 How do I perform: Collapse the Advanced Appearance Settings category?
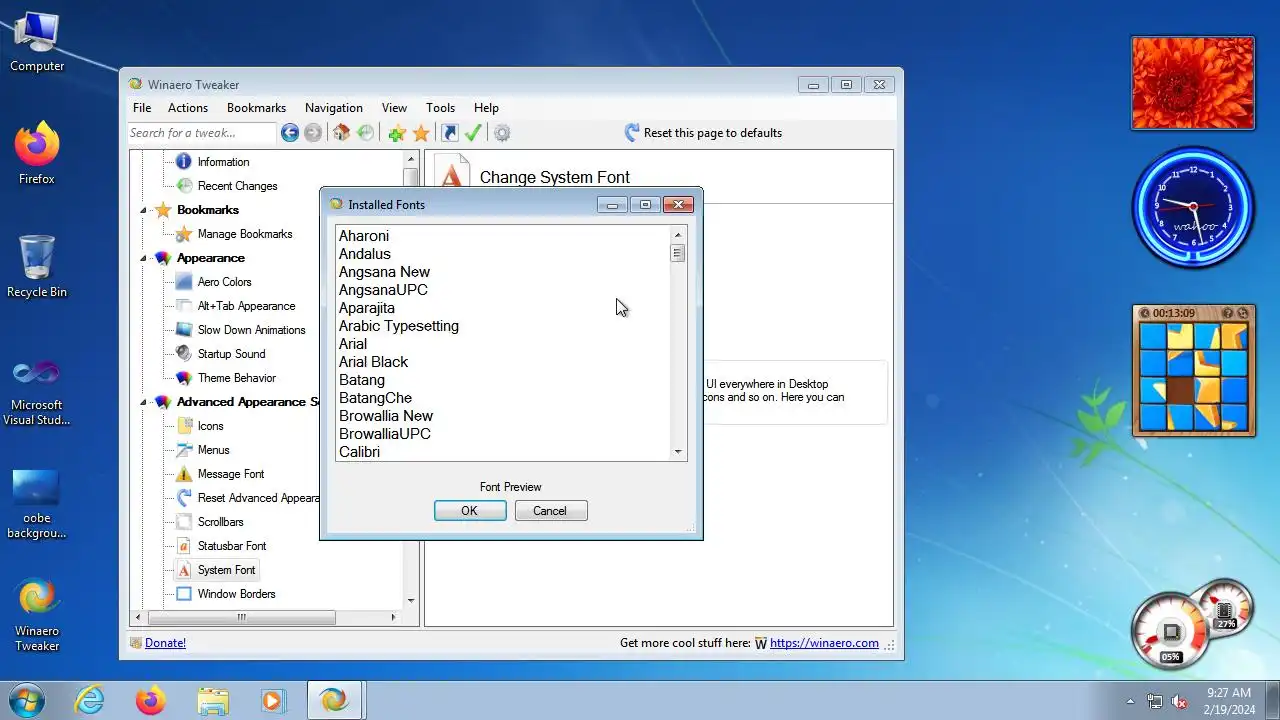143,402
